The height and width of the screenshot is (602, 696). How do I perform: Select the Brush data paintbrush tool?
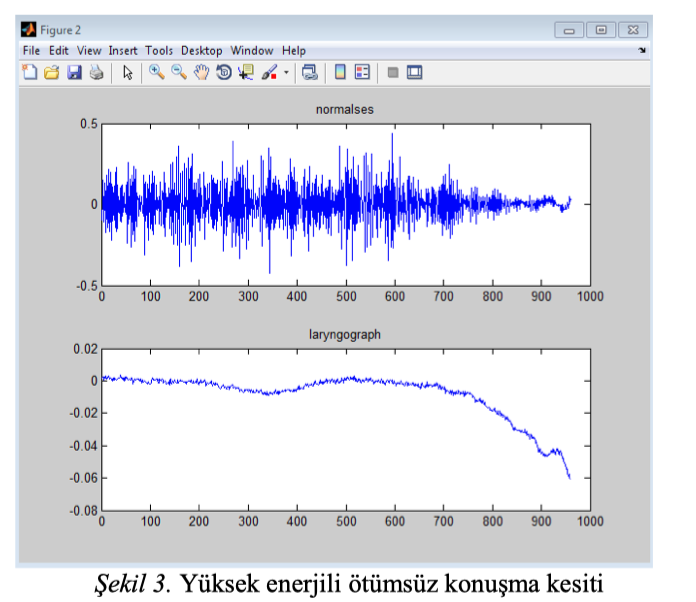269,72
